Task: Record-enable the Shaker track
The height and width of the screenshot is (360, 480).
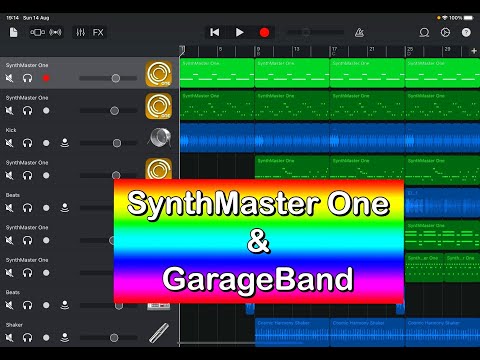Action: pyautogui.click(x=46, y=338)
